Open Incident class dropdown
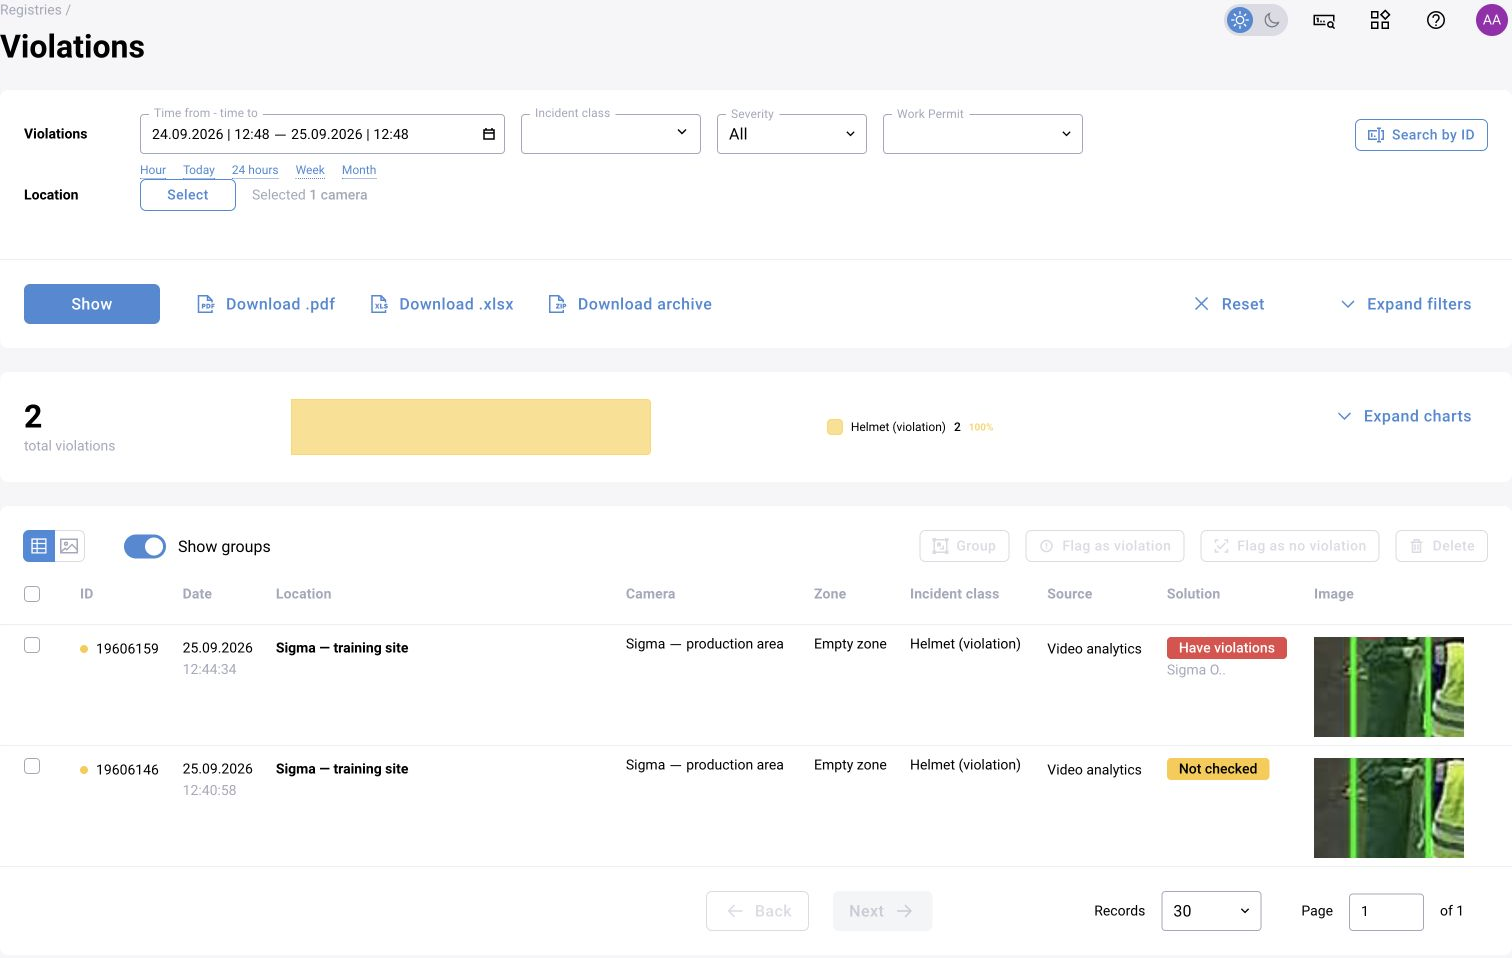 point(610,134)
